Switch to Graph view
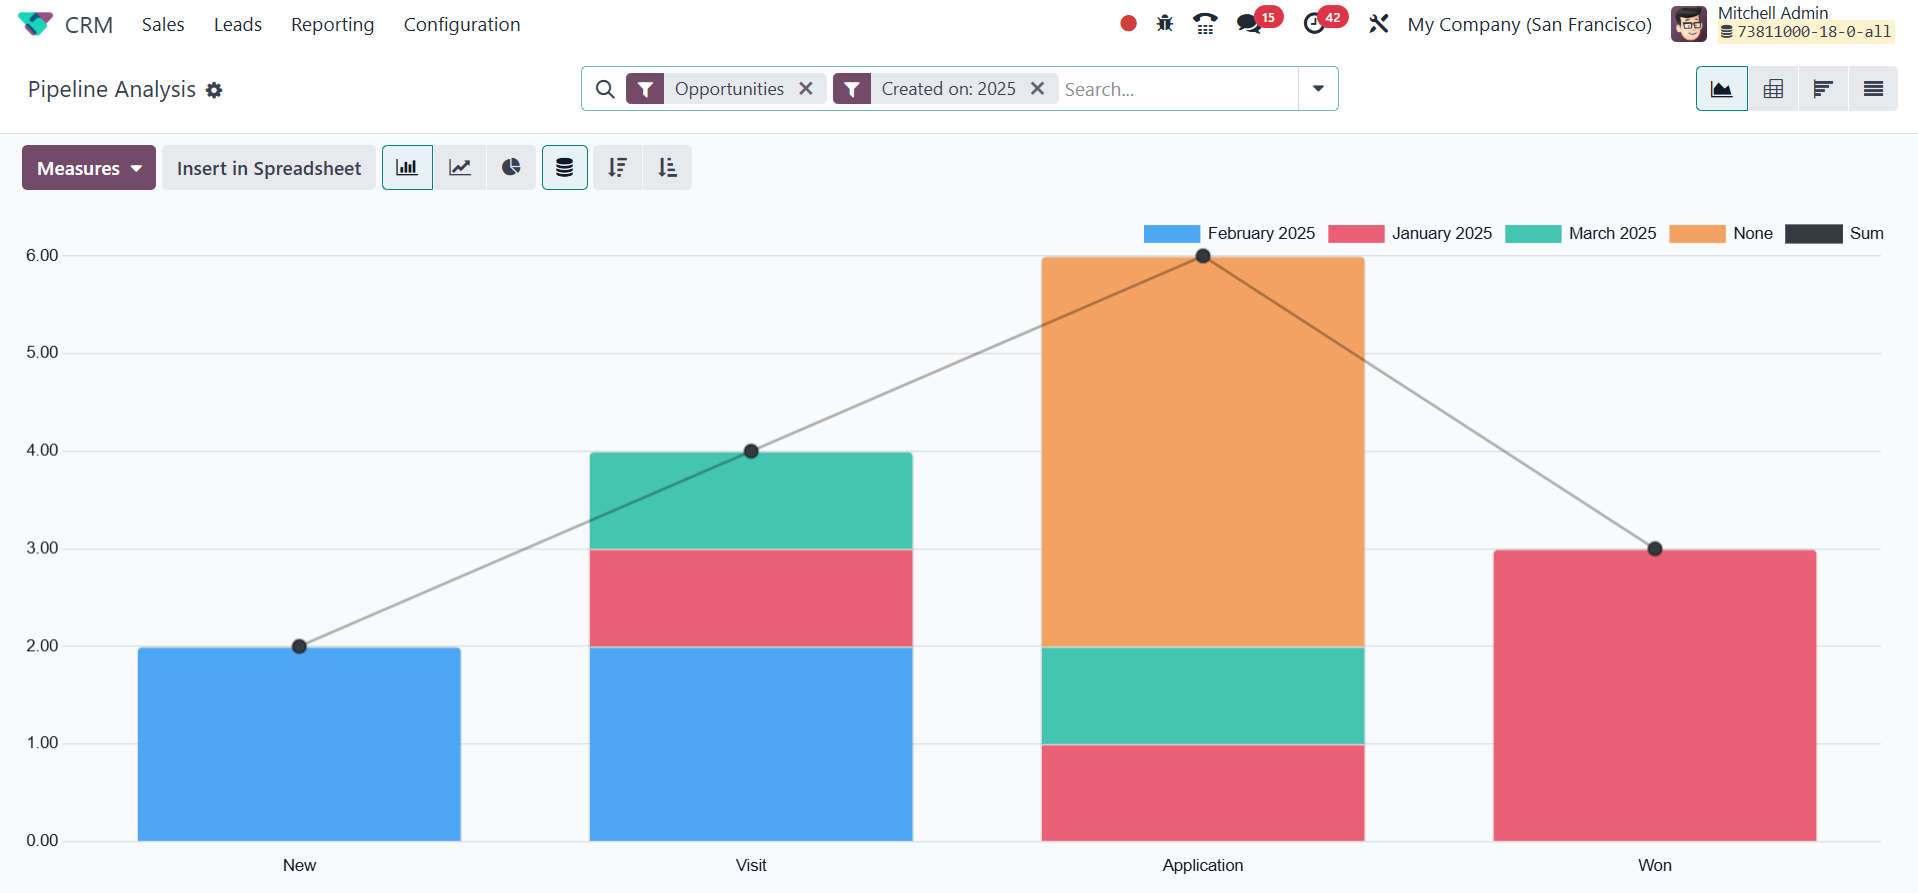Screen dimensions: 1918x893 click(x=1722, y=89)
